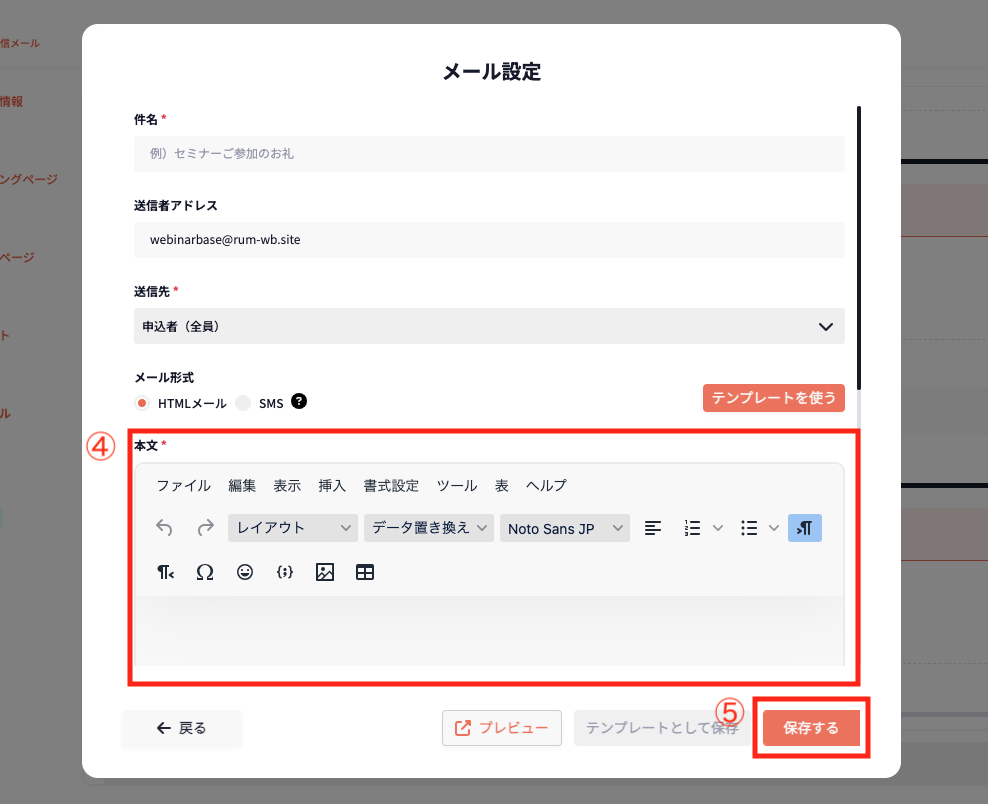
Task: Click the redo arrow in the editor toolbar
Action: [205, 528]
